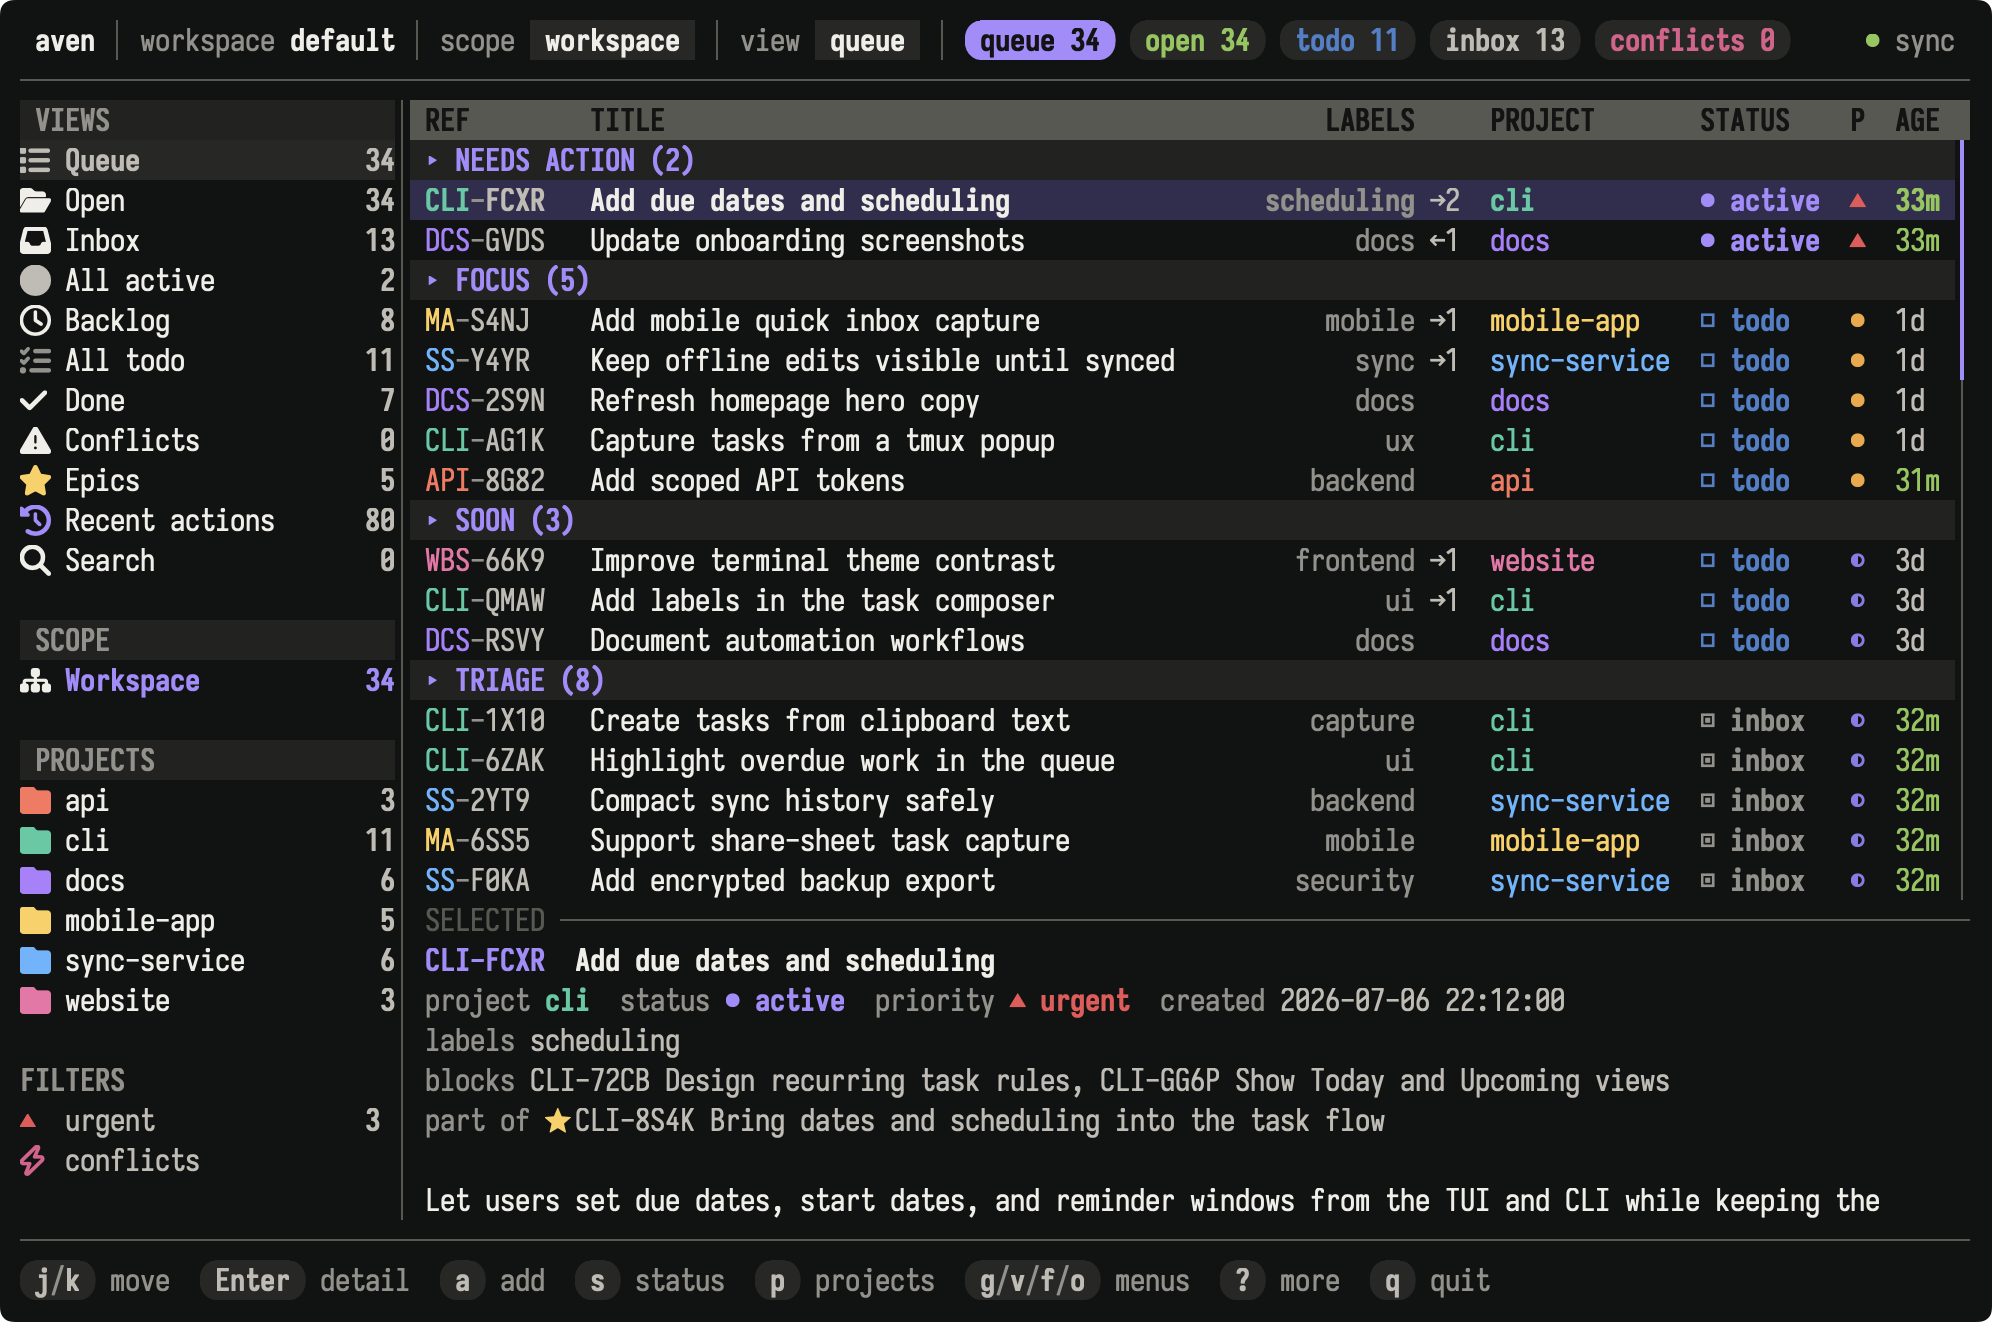The width and height of the screenshot is (1992, 1322).
Task: Click the sync-service project folder icon
Action: (x=35, y=960)
